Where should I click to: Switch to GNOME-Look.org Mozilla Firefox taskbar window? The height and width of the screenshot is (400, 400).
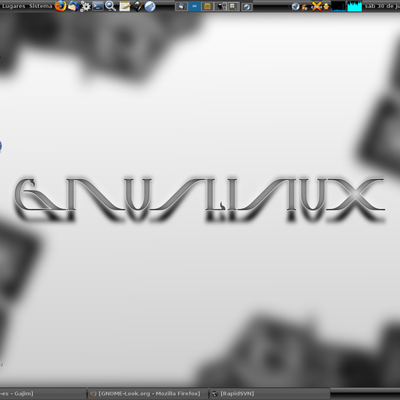click(x=148, y=394)
